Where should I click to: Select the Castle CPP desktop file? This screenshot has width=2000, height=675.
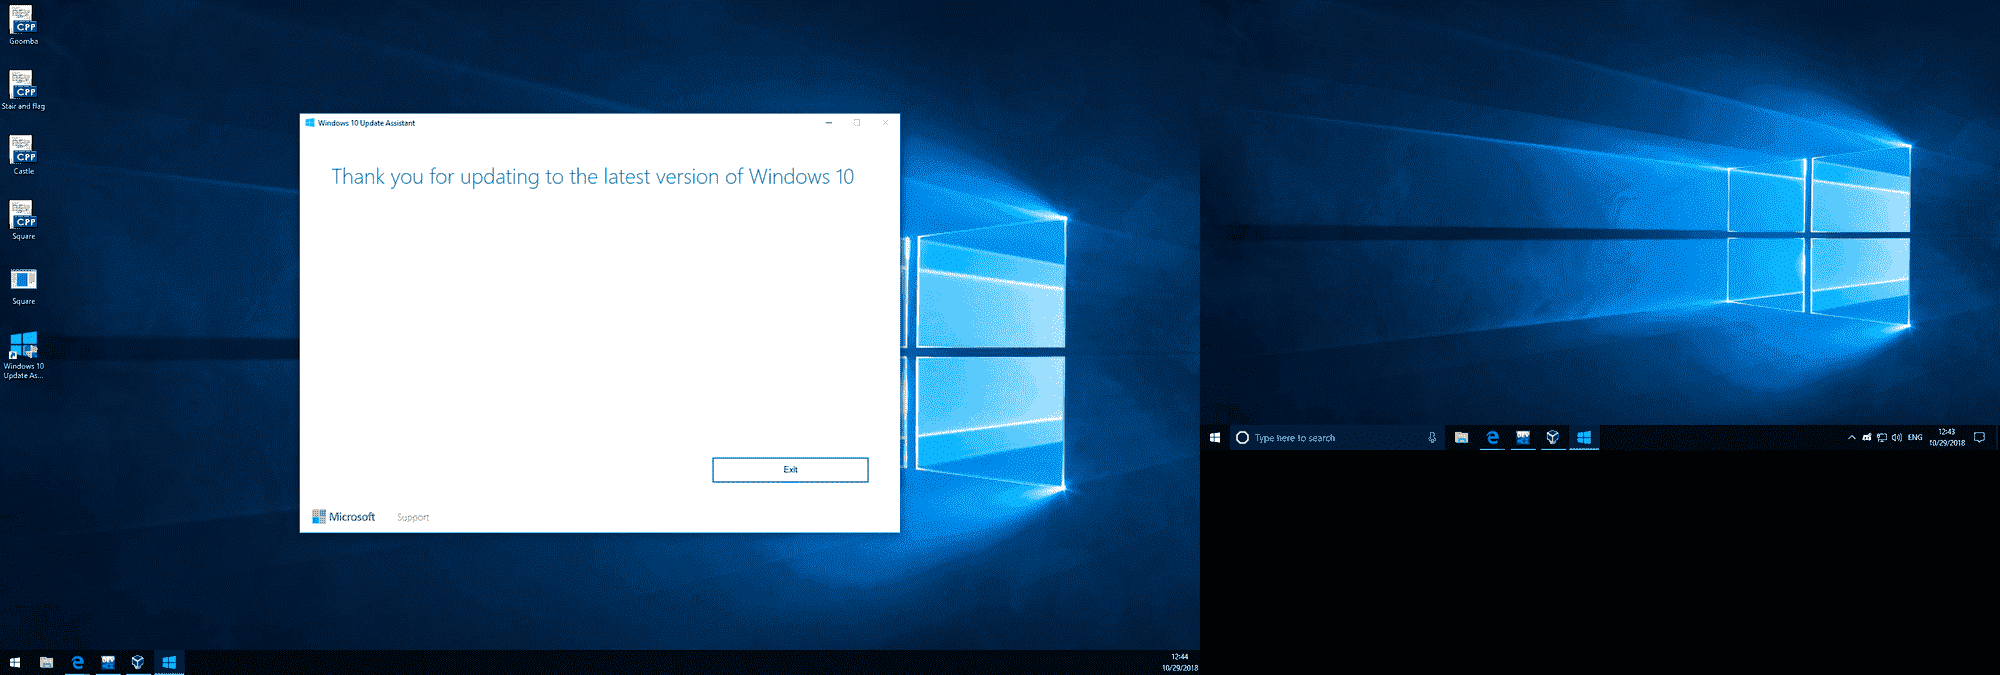click(23, 155)
